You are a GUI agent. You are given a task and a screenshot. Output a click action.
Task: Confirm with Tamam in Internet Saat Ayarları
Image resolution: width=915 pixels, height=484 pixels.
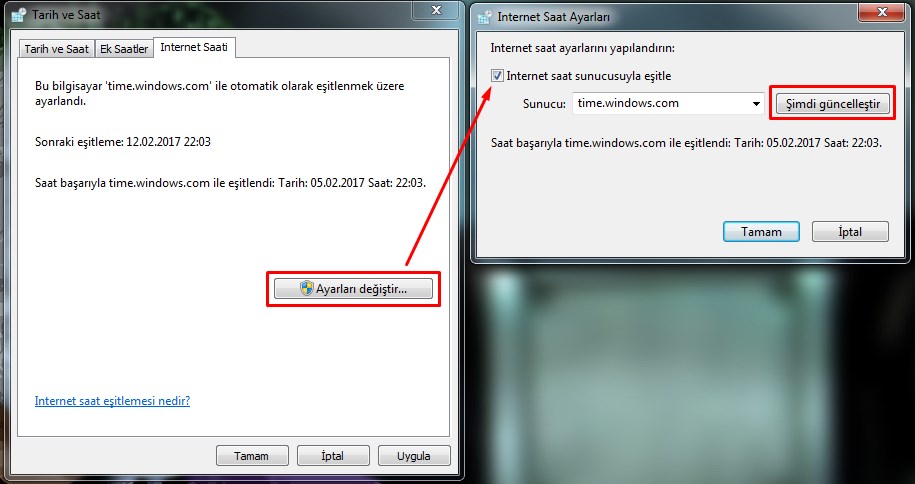tap(760, 231)
